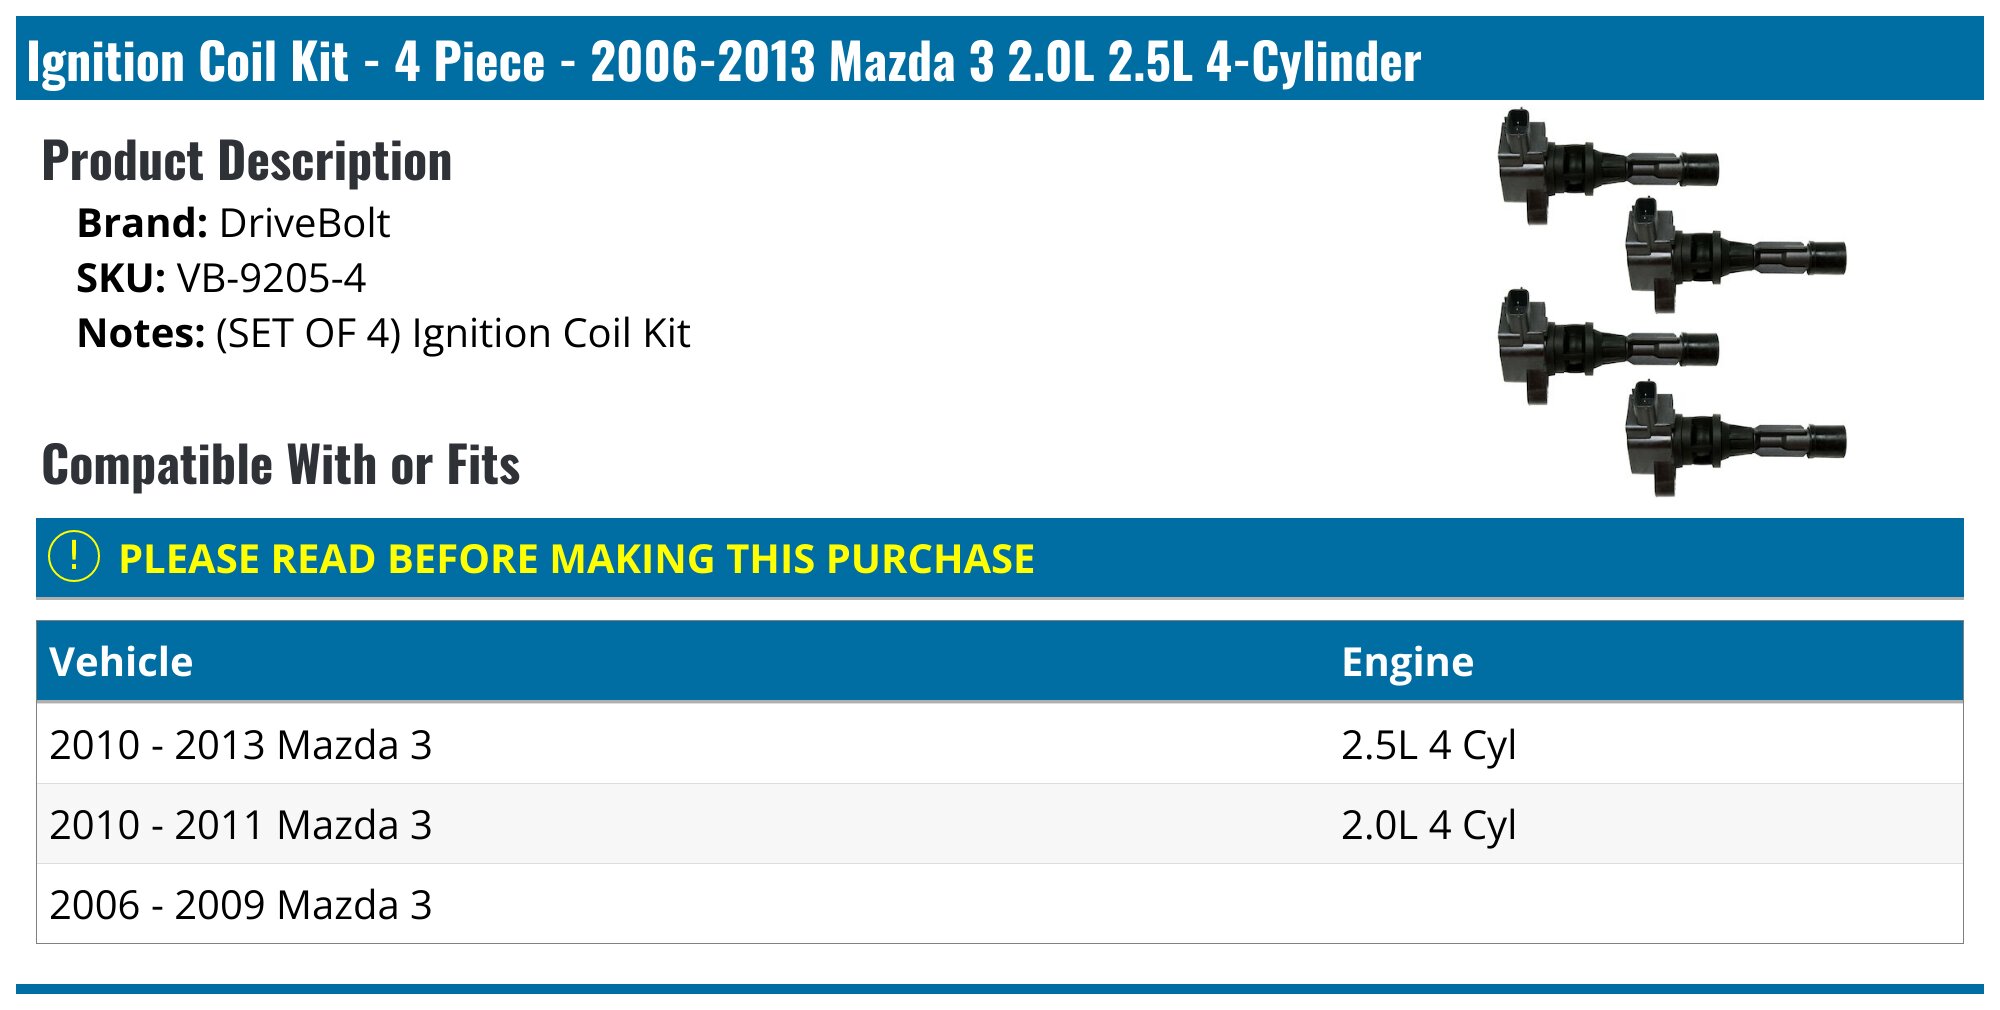Click the bold Brand label

pos(142,223)
